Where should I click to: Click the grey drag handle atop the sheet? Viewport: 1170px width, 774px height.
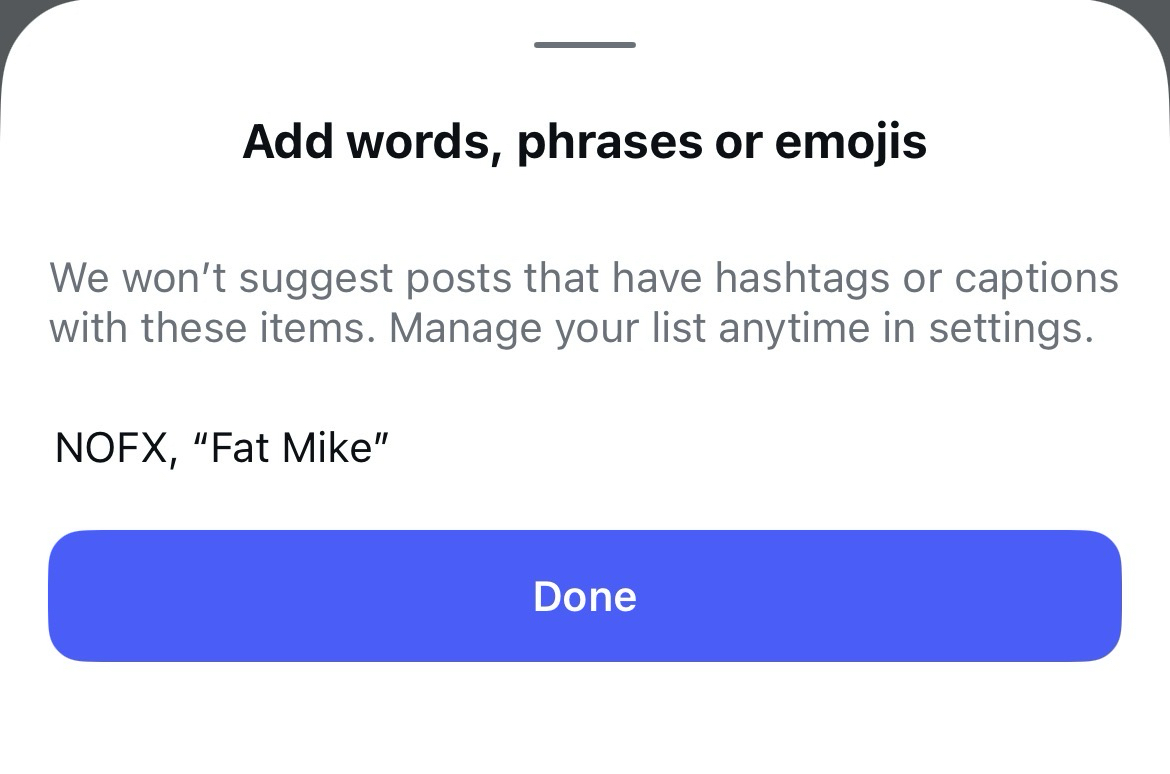585,45
